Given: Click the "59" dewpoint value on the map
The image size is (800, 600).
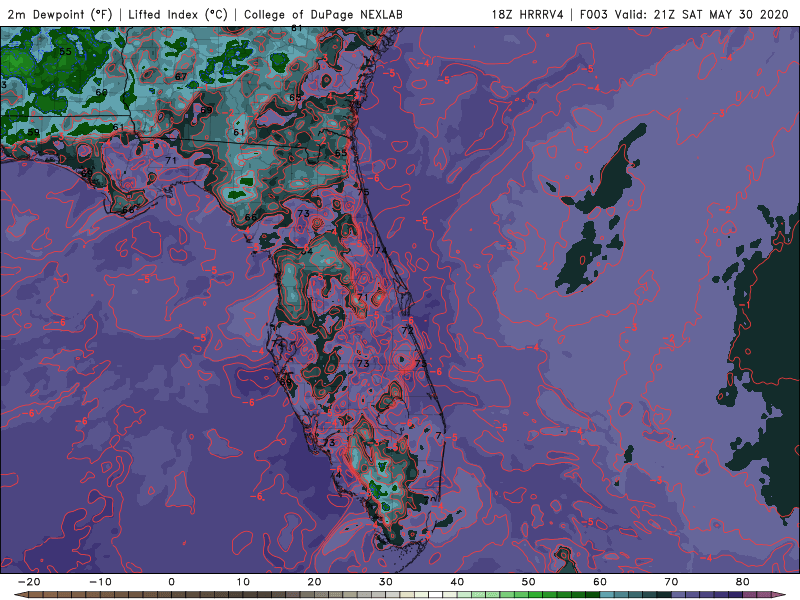Looking at the screenshot, I should click(x=34, y=132).
